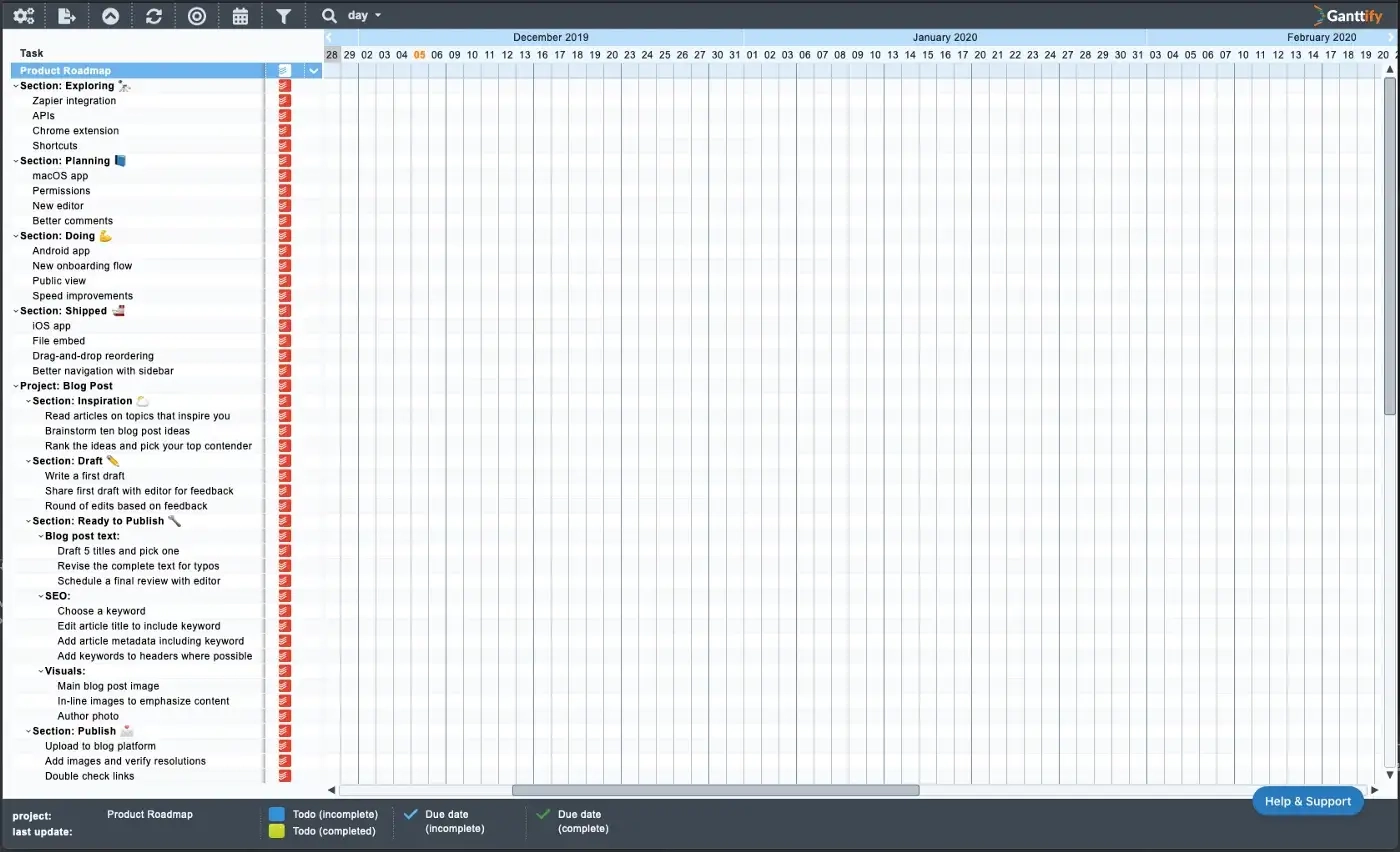Screen dimensions: 1400x852
Task: Click the filter funnel icon
Action: tap(283, 15)
